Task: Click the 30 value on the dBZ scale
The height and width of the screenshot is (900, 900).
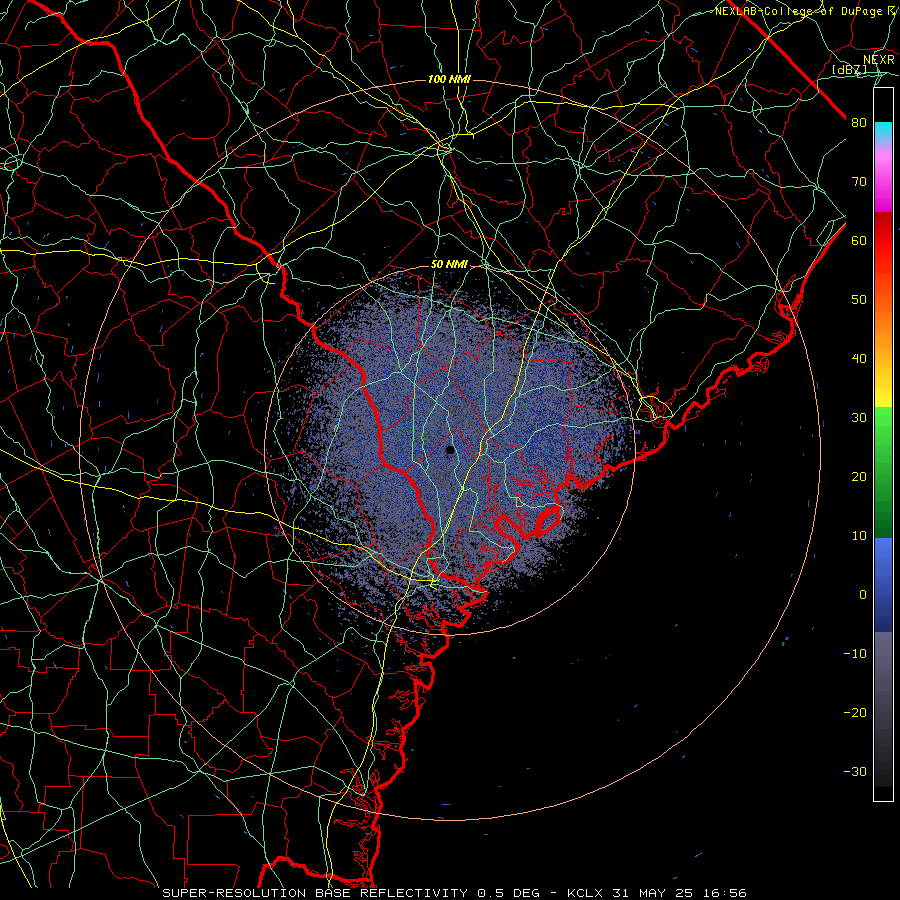Action: click(x=859, y=417)
